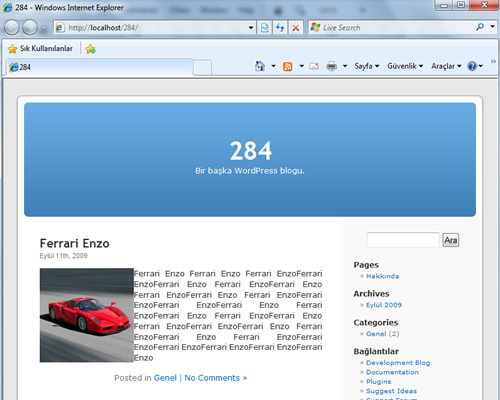Click the Categories sidebar heading
Screen dimensions: 500x400
click(x=376, y=322)
